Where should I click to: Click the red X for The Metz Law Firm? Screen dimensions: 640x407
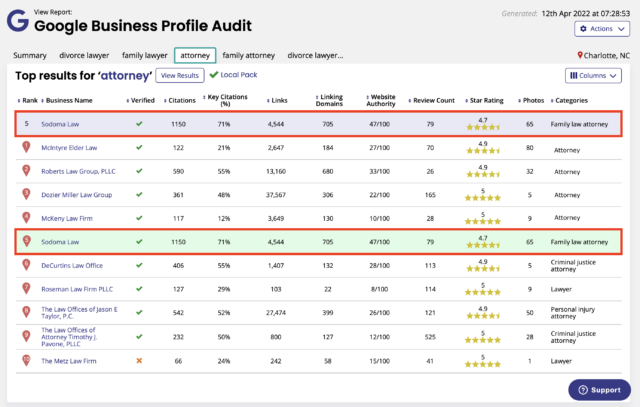click(x=139, y=360)
